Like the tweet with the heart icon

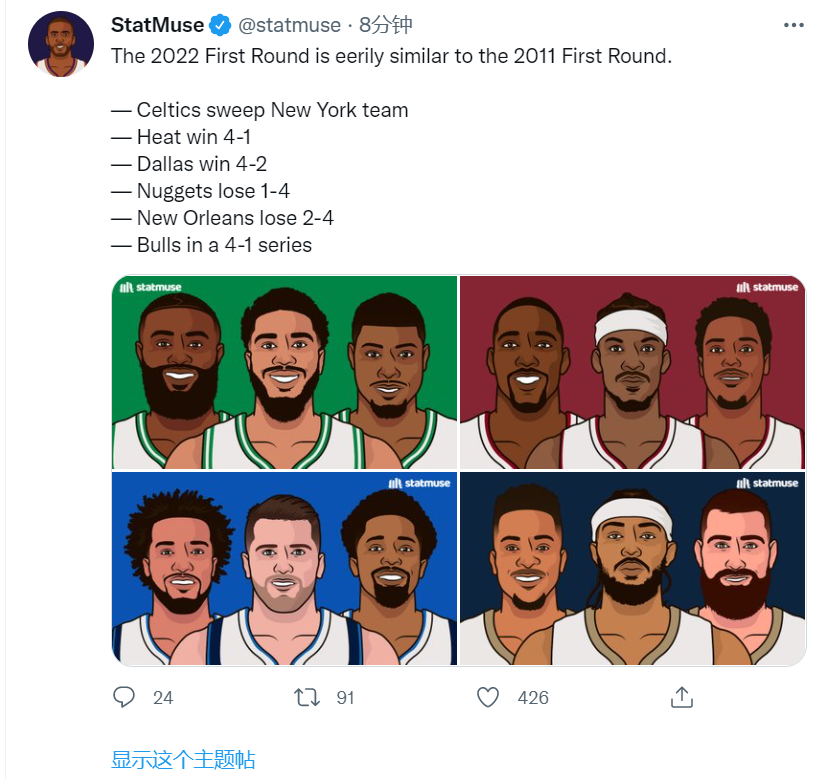(x=488, y=697)
